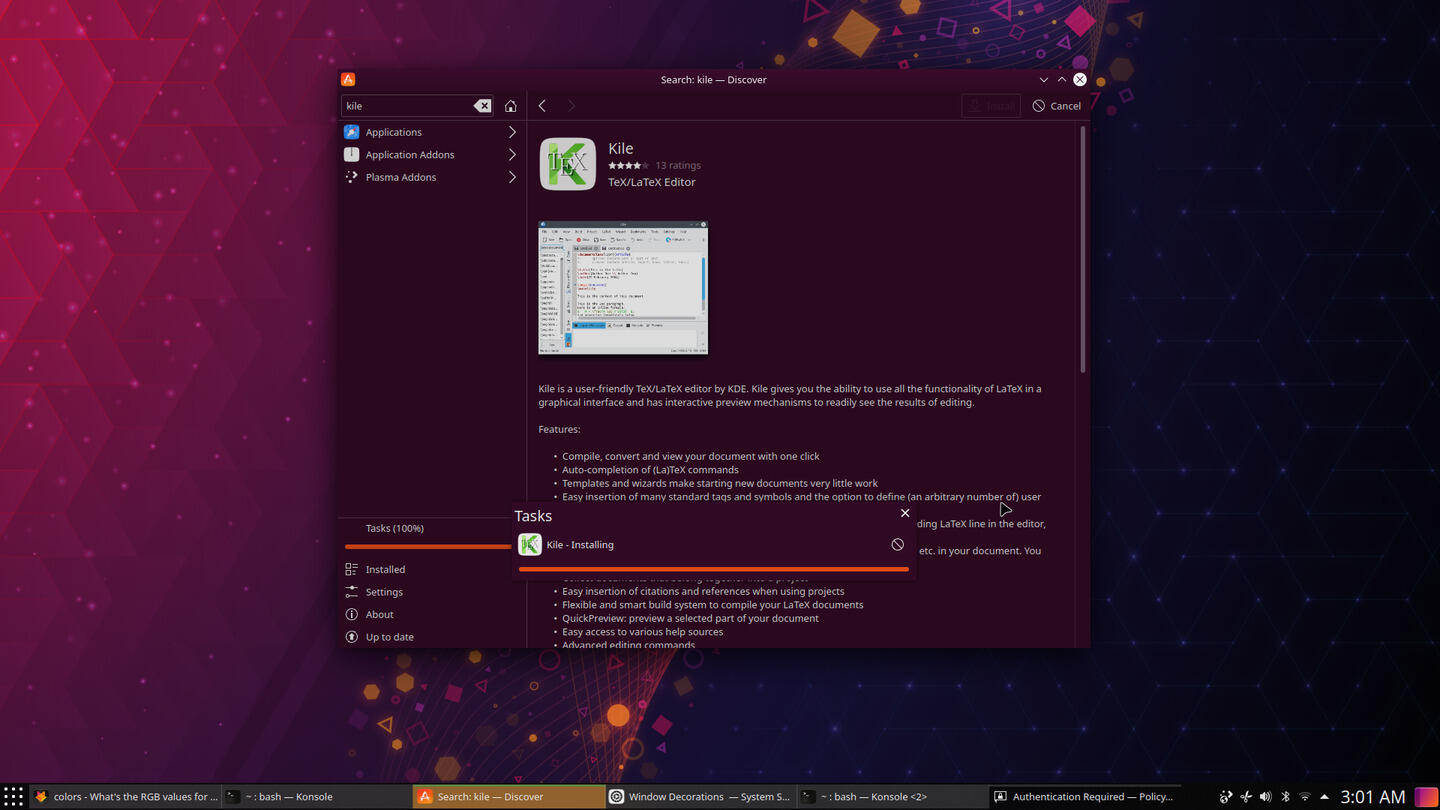This screenshot has width=1440, height=810.
Task: Click the disabled Install button
Action: pyautogui.click(x=990, y=106)
